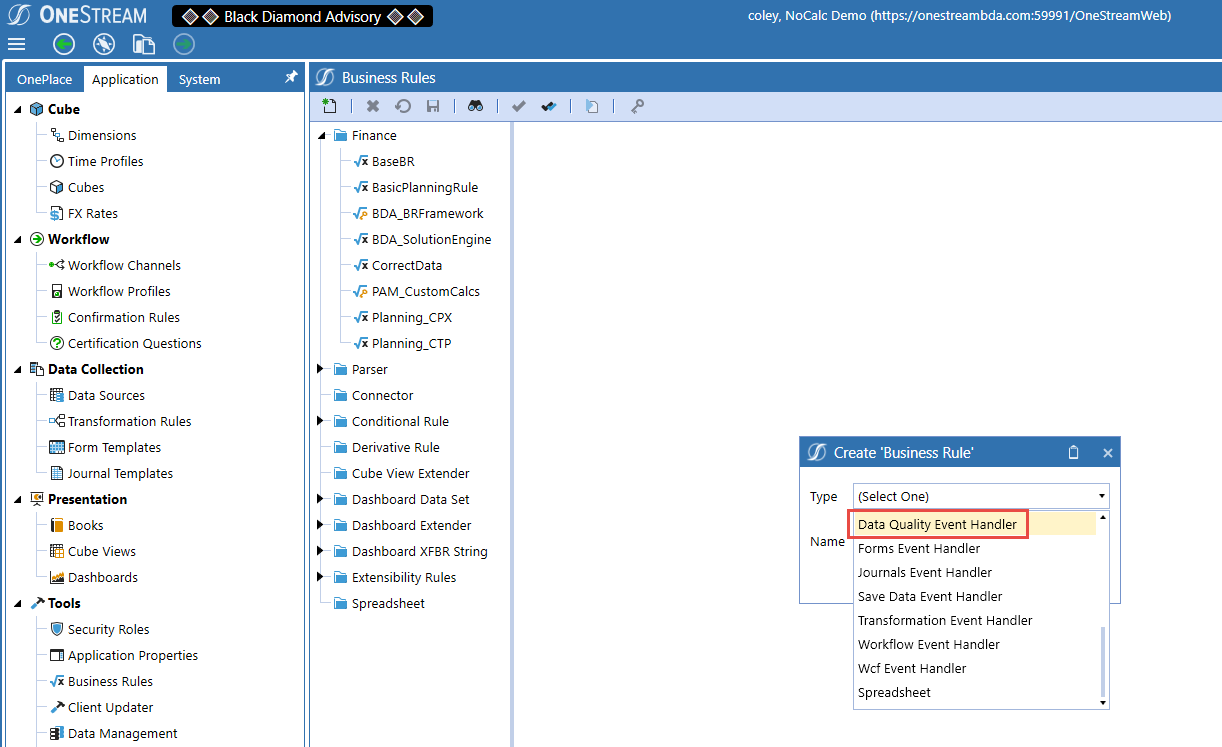
Task: Collapse the Tools section arrow
Action: [18, 603]
